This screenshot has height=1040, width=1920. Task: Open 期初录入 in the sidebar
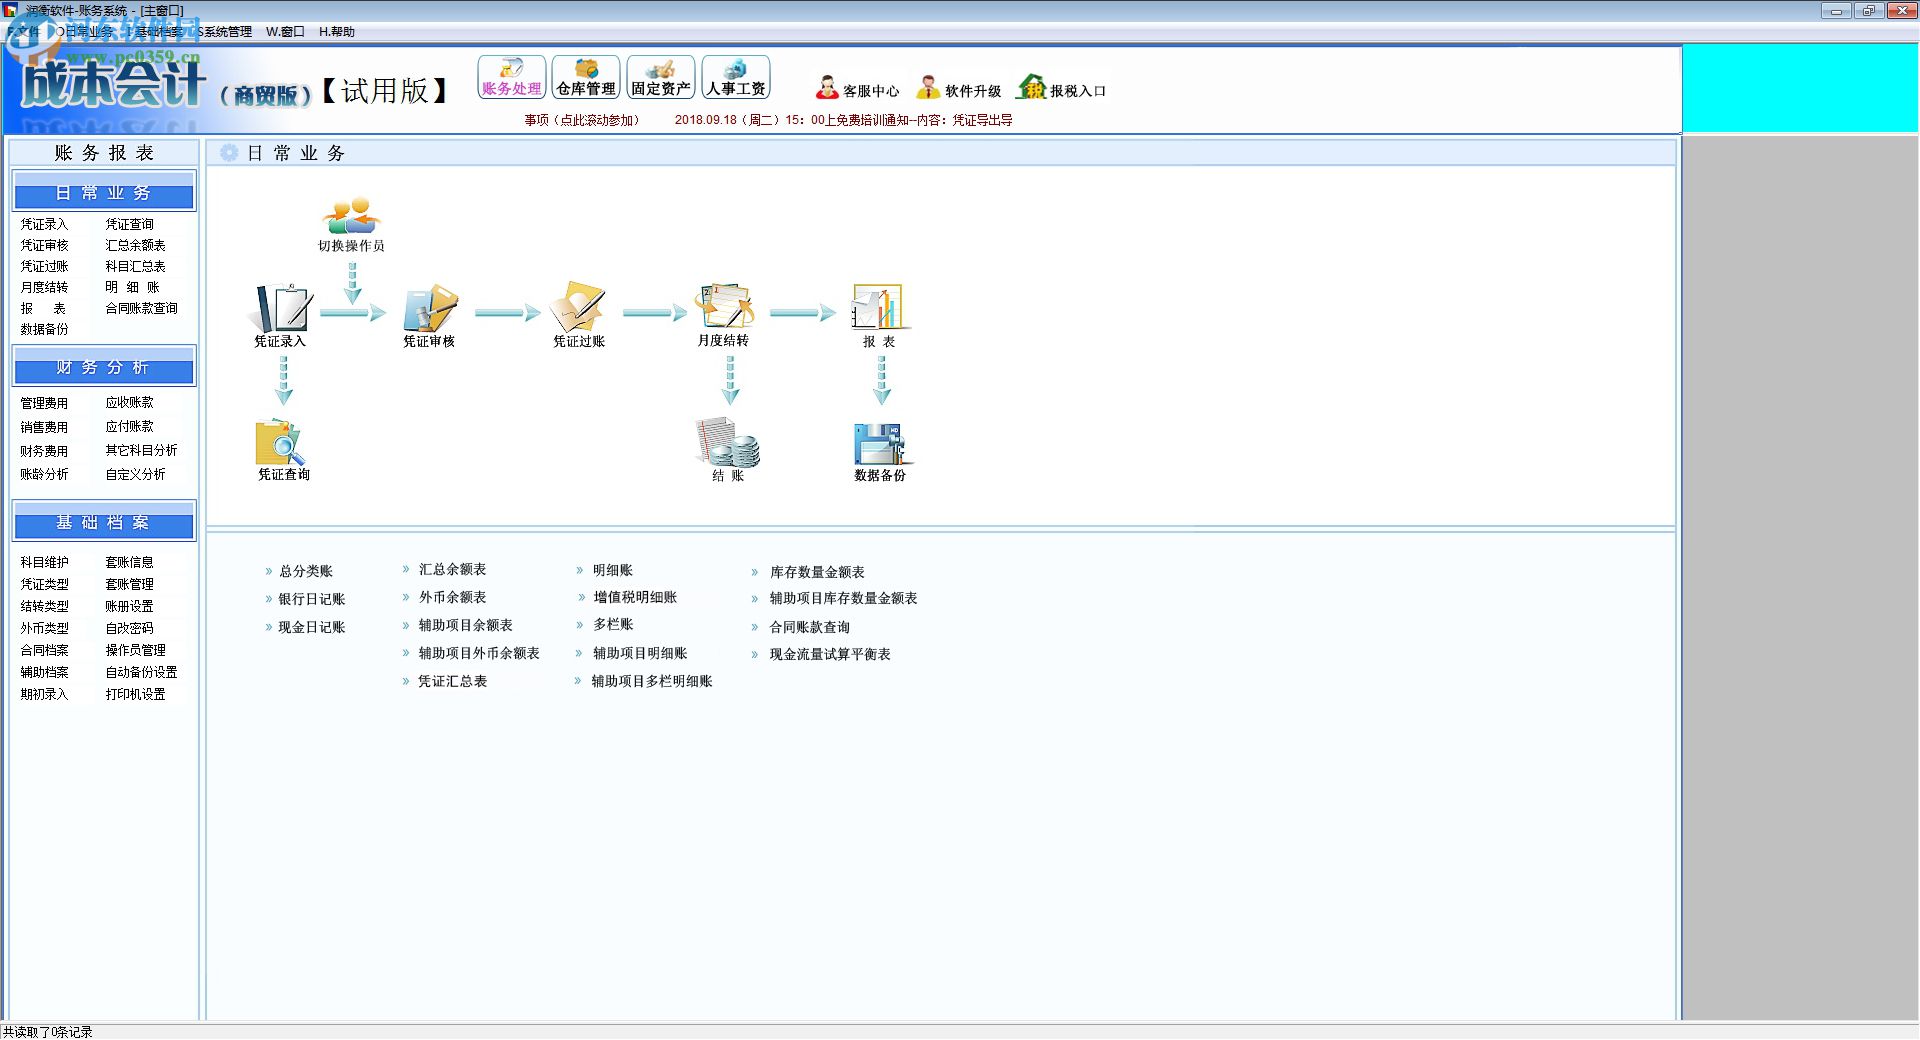point(45,694)
